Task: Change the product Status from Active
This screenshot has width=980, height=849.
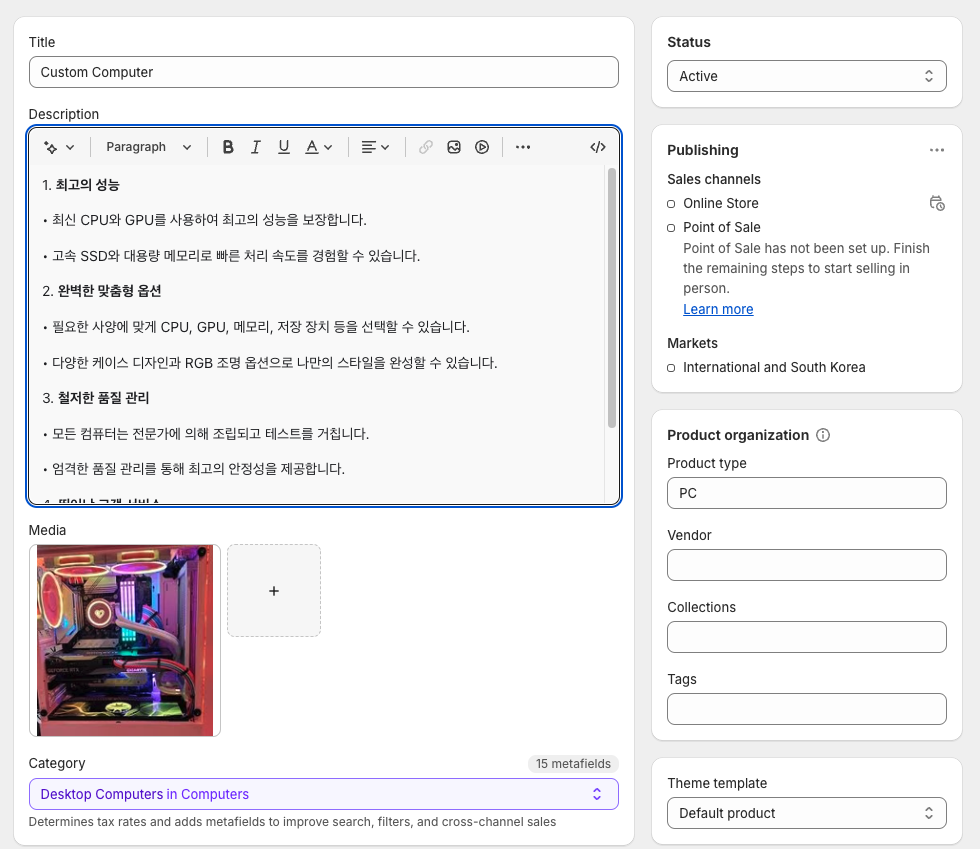Action: [806, 75]
